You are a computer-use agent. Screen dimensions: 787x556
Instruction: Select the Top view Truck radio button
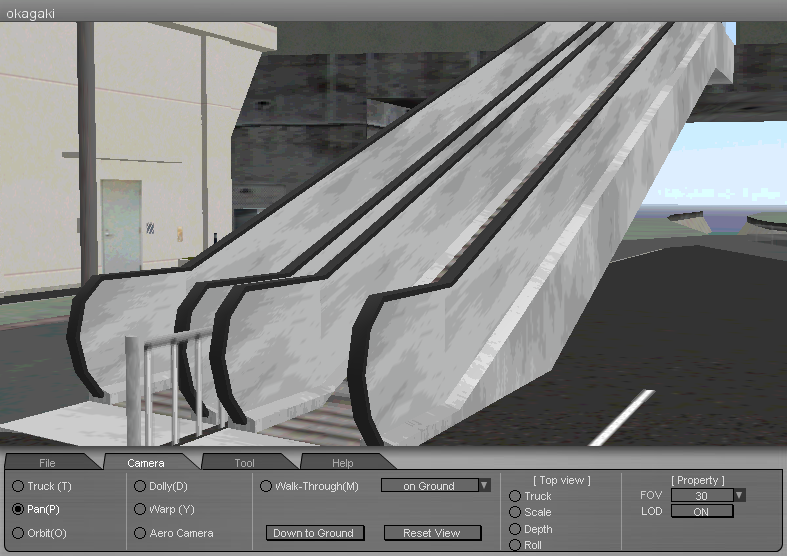[515, 496]
